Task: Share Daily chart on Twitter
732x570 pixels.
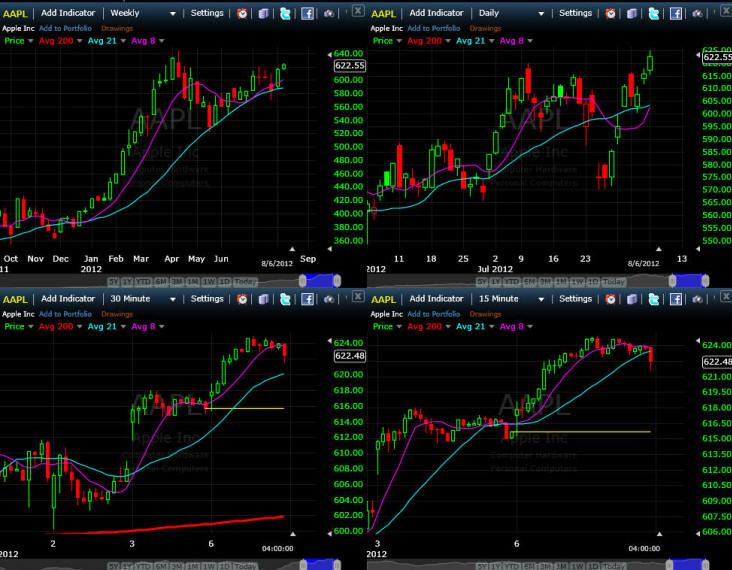Action: 654,14
